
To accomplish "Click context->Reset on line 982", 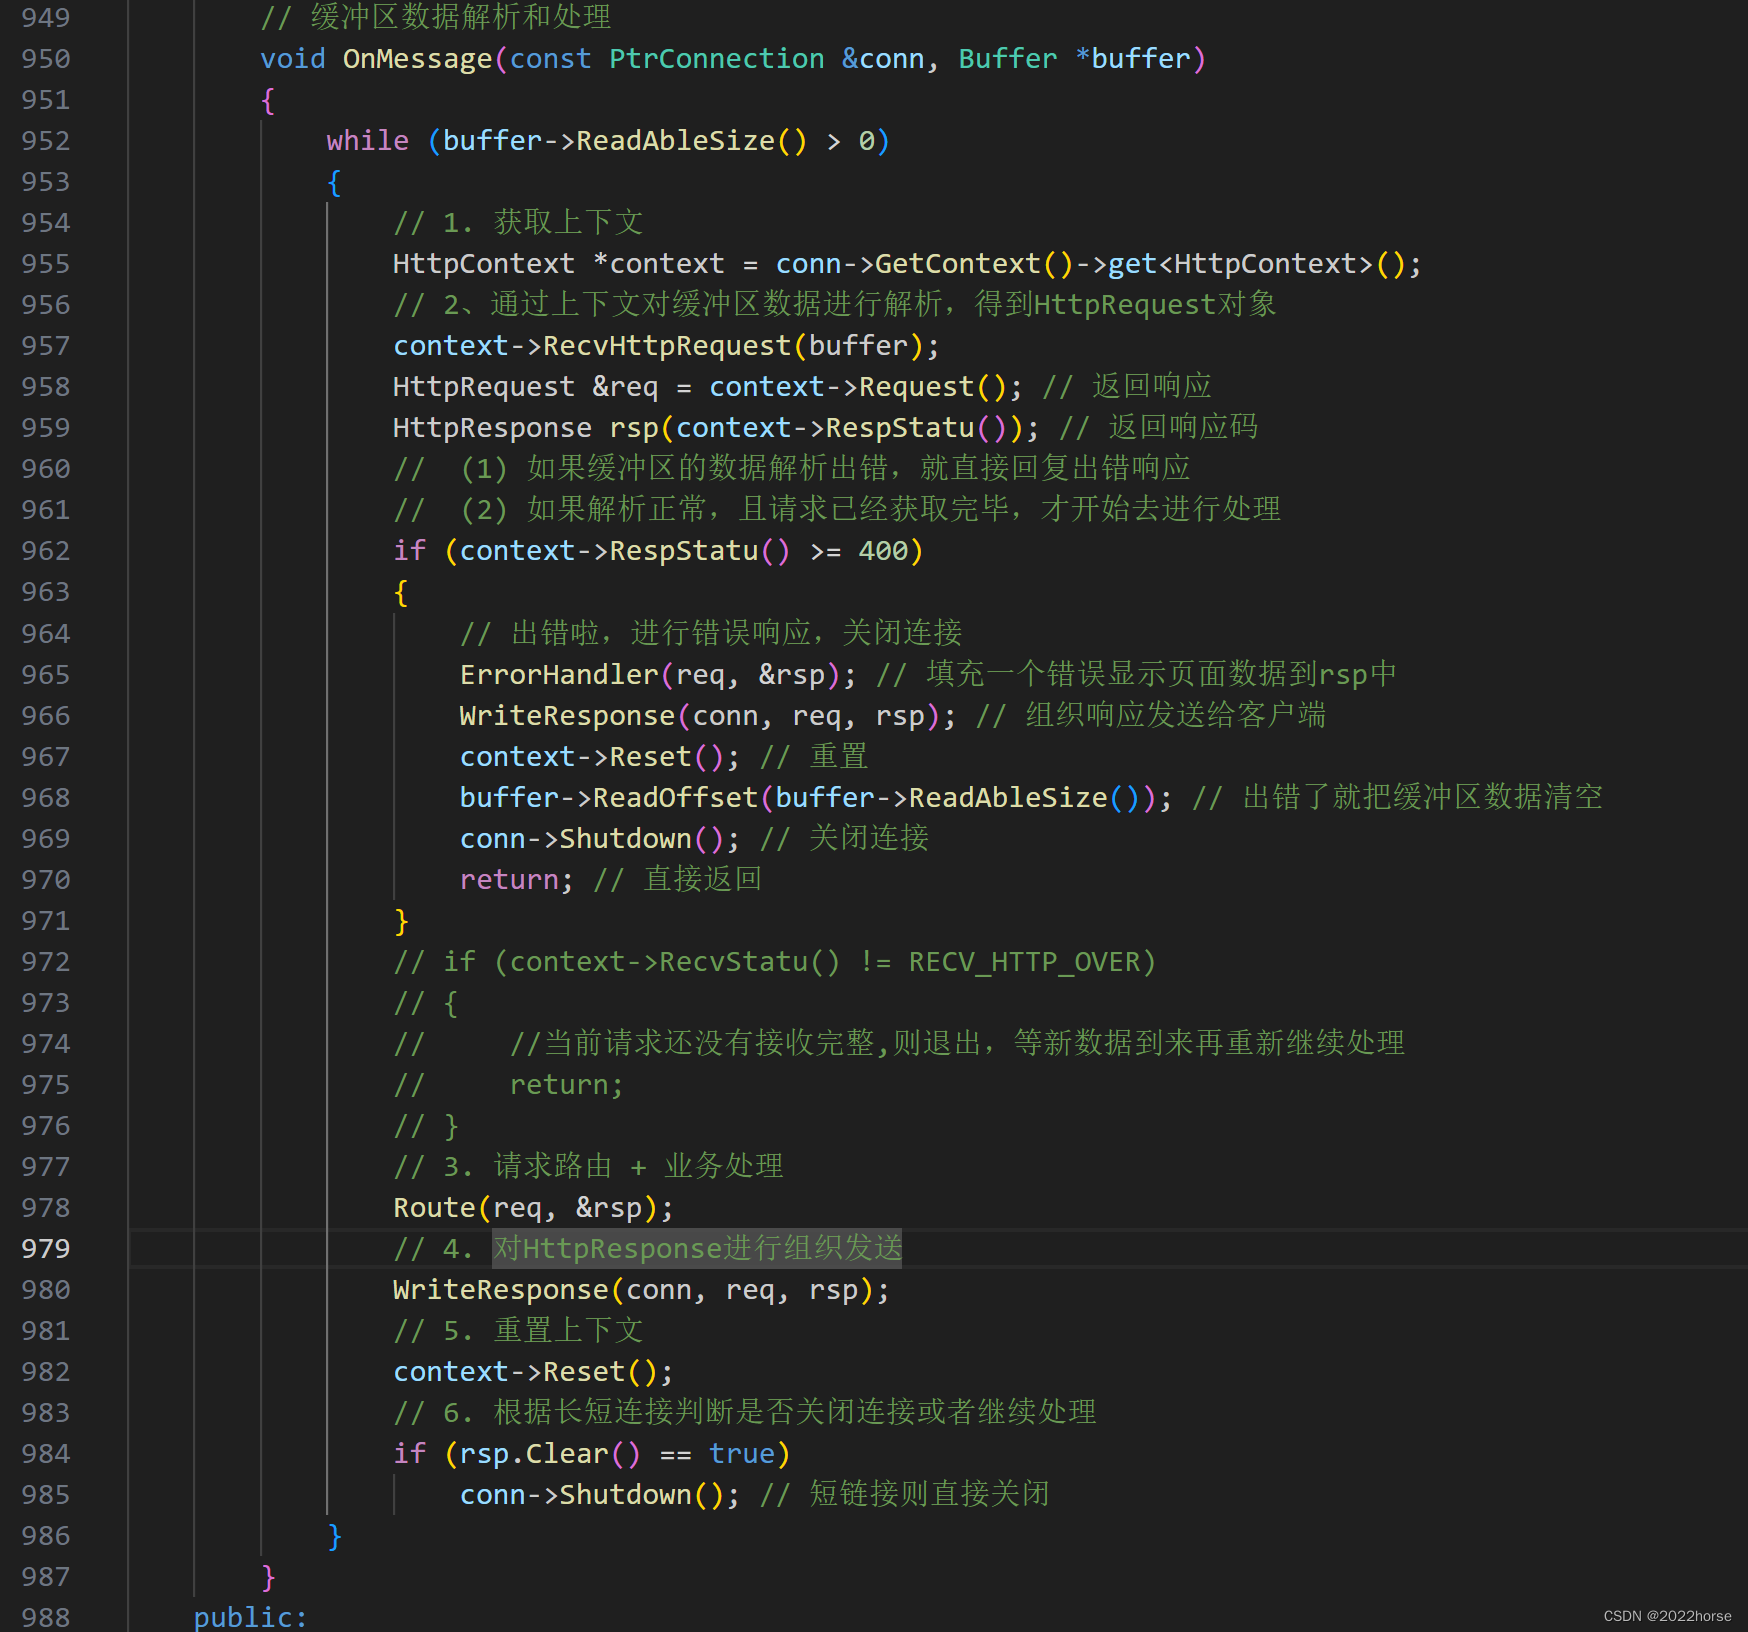I will [509, 1372].
